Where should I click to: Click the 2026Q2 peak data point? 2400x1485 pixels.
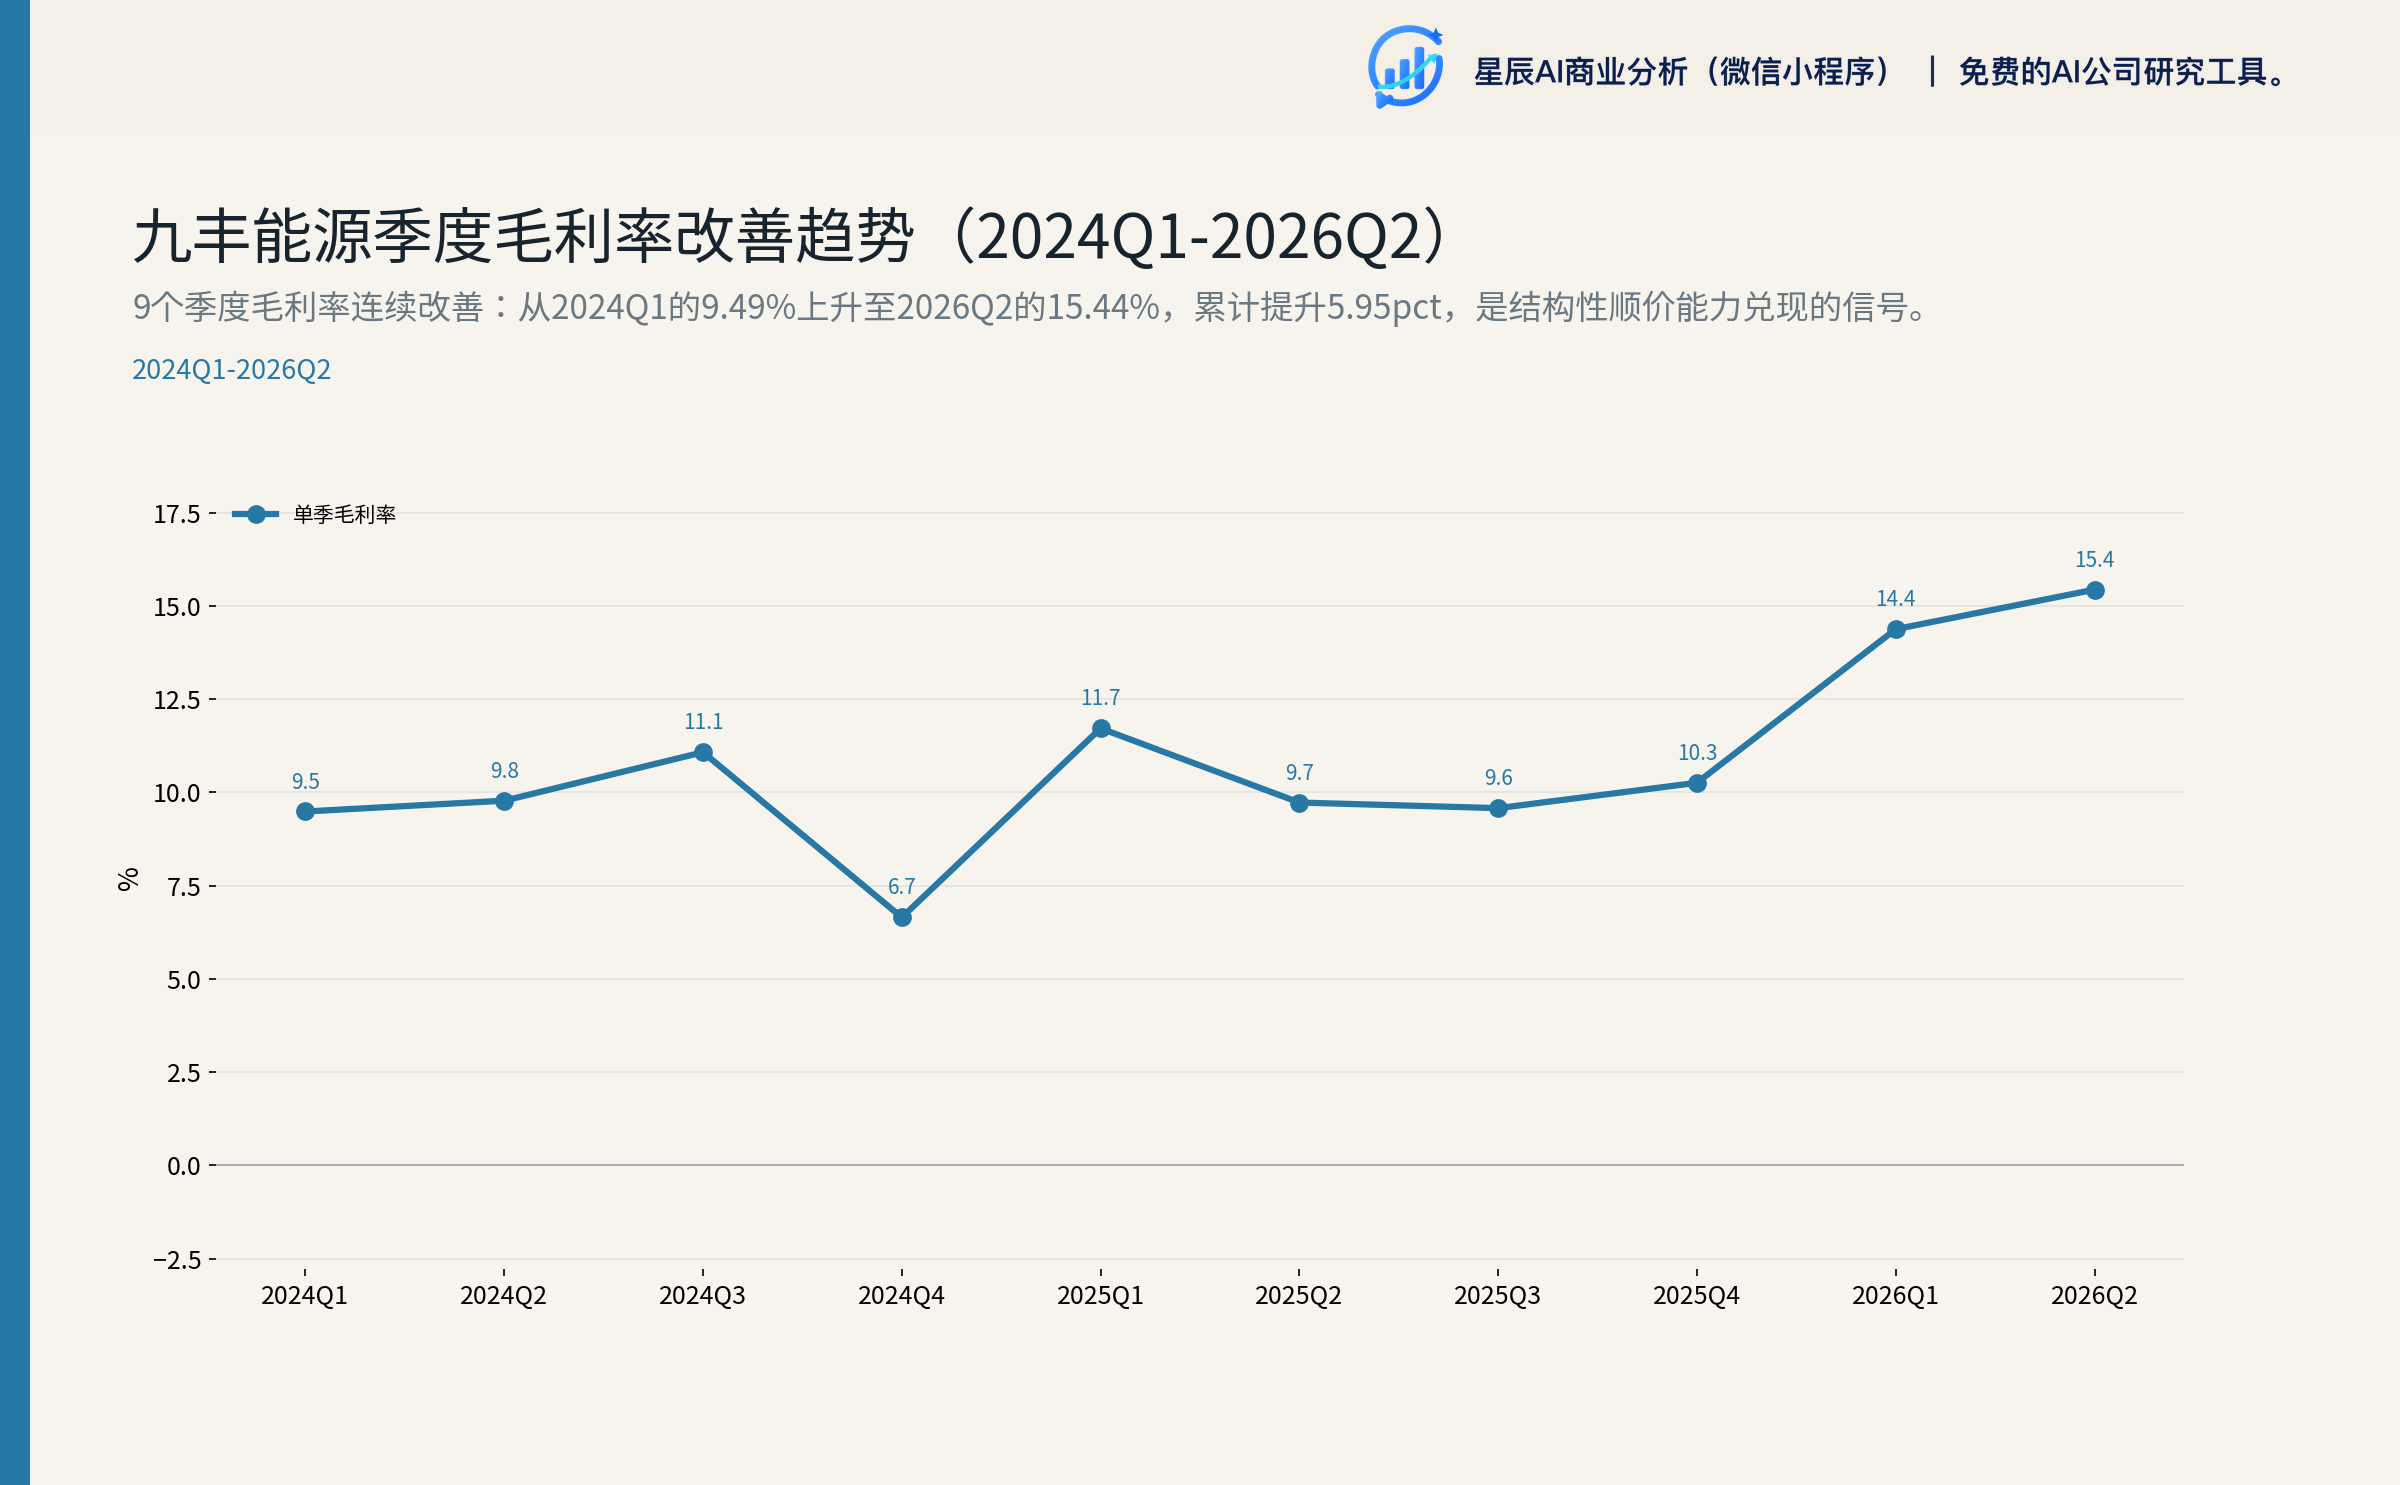pyautogui.click(x=2095, y=590)
